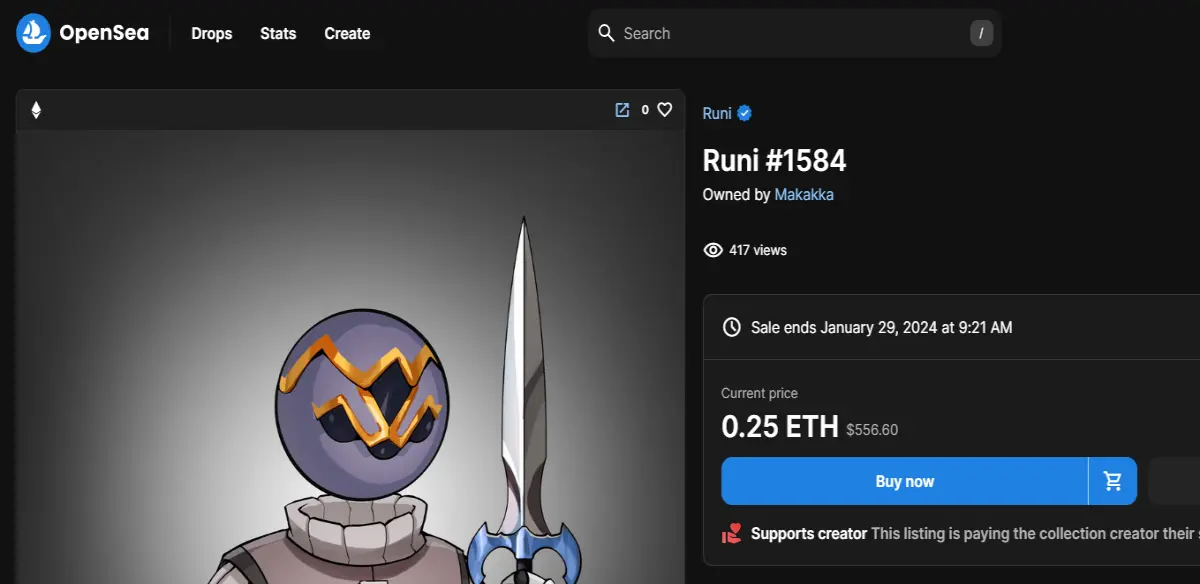Click the clock icon beside sale end

point(732,327)
